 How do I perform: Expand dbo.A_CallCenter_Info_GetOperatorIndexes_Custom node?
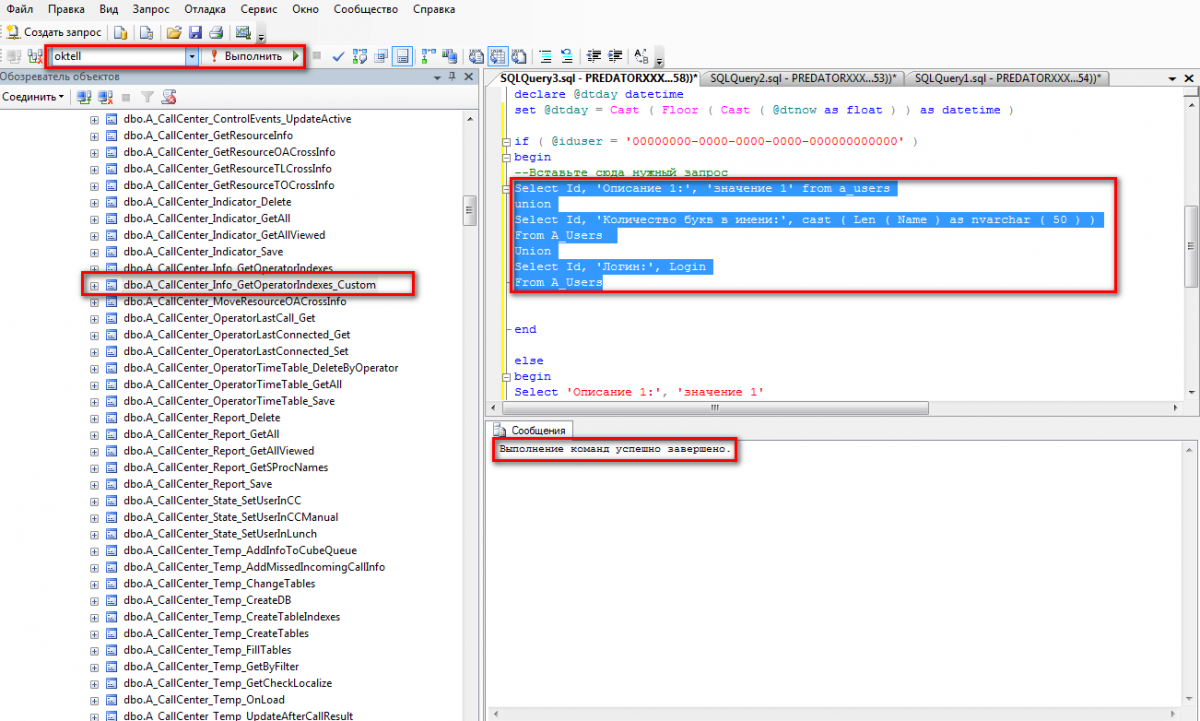pyautogui.click(x=95, y=285)
